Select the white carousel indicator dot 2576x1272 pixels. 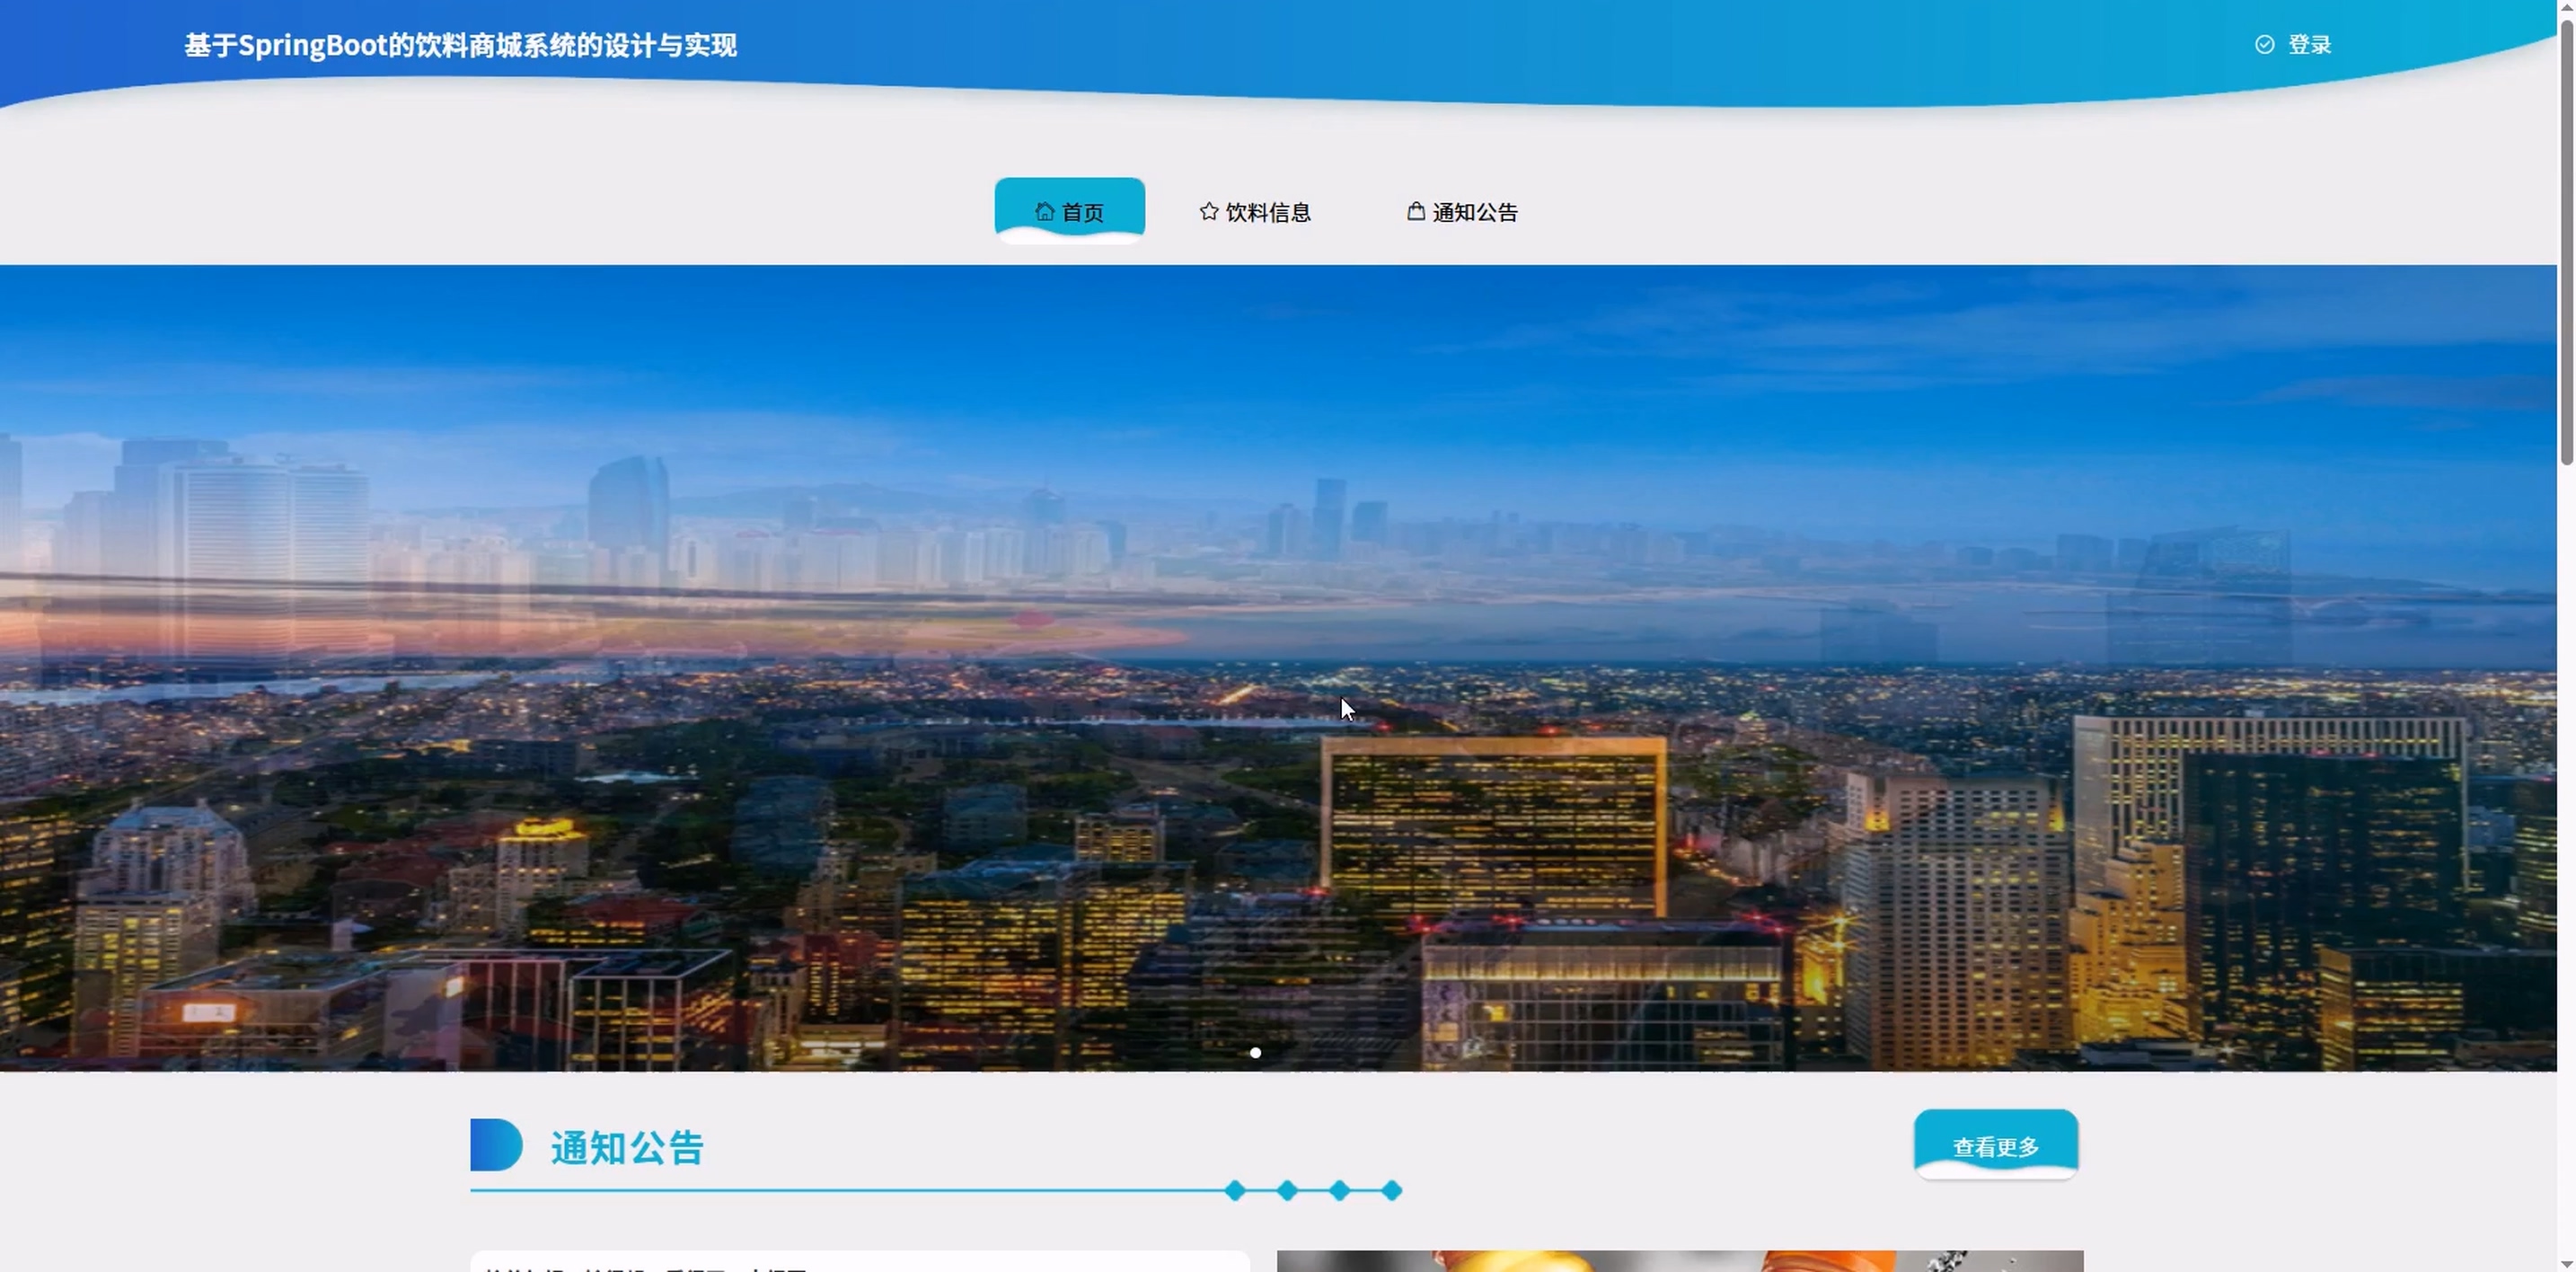click(x=1255, y=1052)
